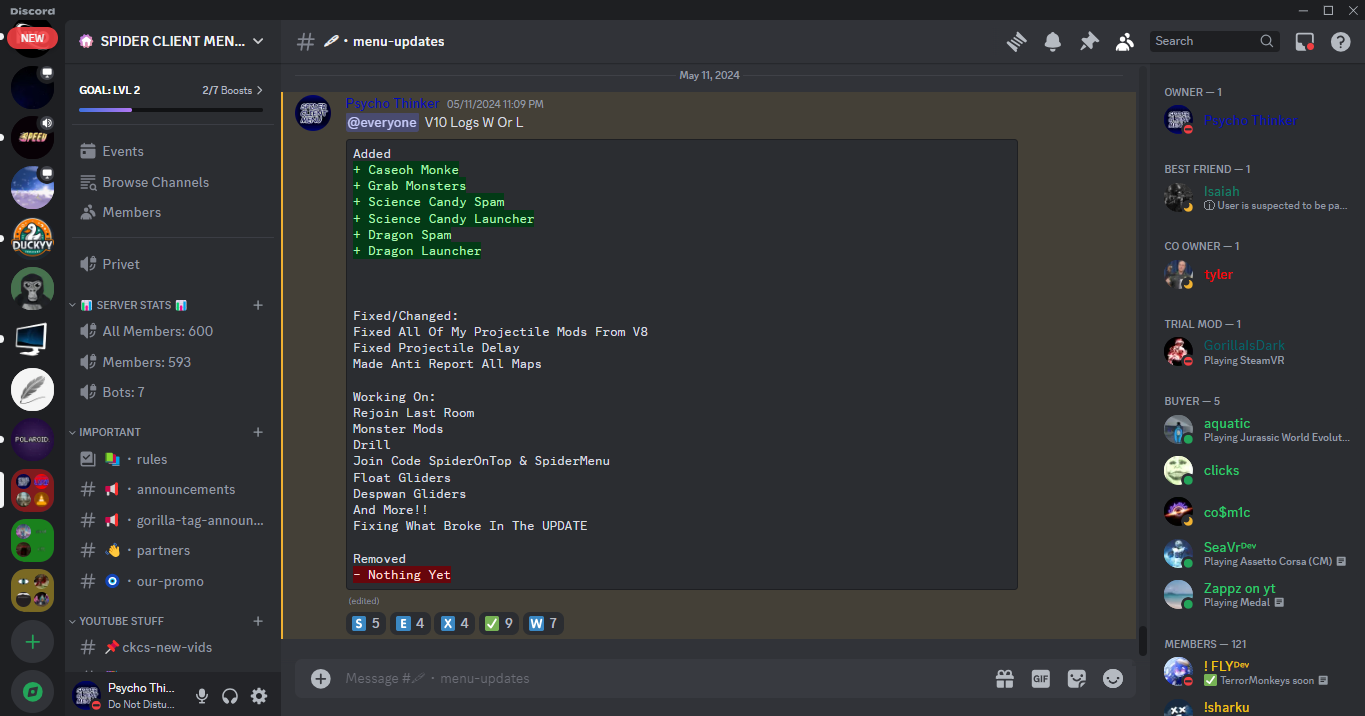Open the SPIDER CLIENT MENU server dropdown
The image size is (1365, 716).
(173, 41)
